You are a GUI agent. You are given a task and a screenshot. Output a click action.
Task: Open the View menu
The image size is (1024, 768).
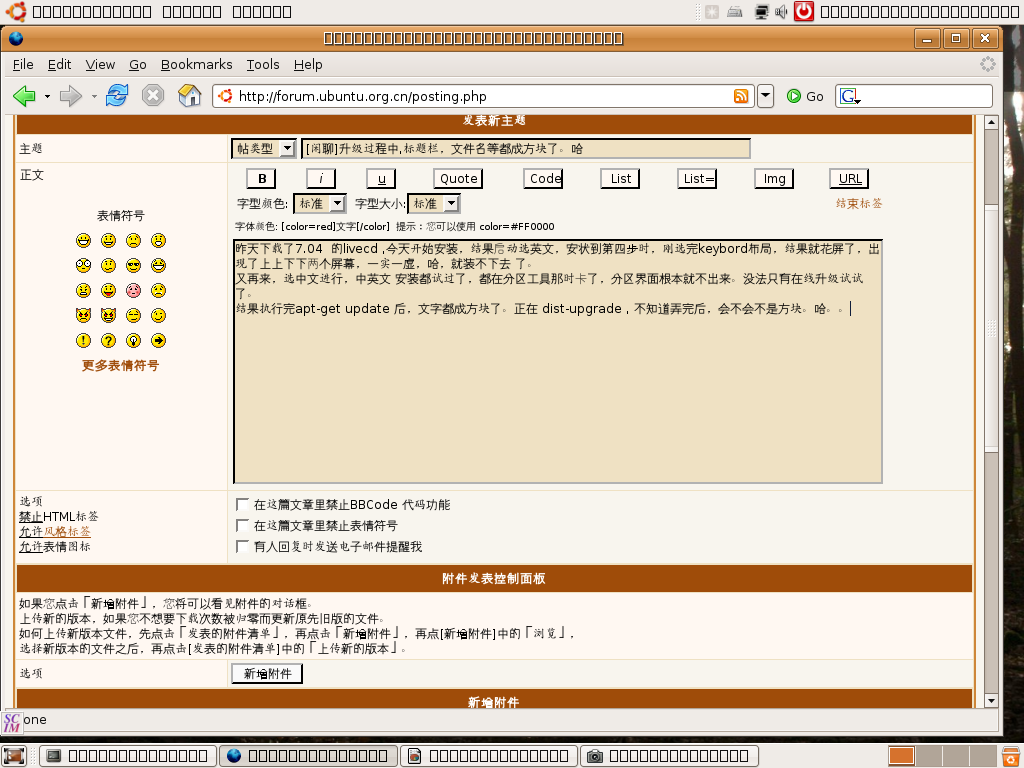[x=100, y=65]
